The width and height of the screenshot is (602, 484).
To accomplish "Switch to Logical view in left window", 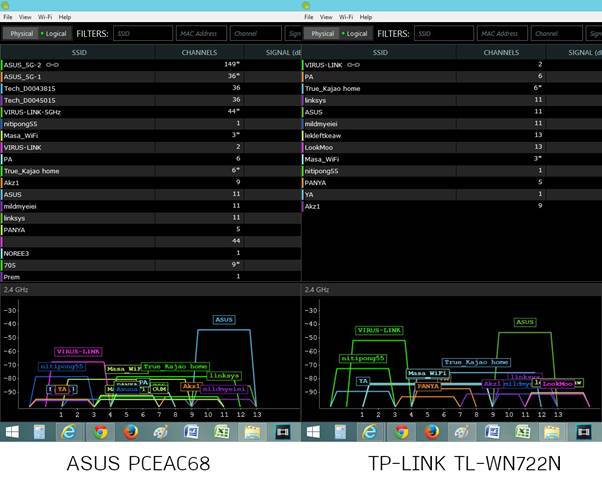I will pyautogui.click(x=54, y=34).
